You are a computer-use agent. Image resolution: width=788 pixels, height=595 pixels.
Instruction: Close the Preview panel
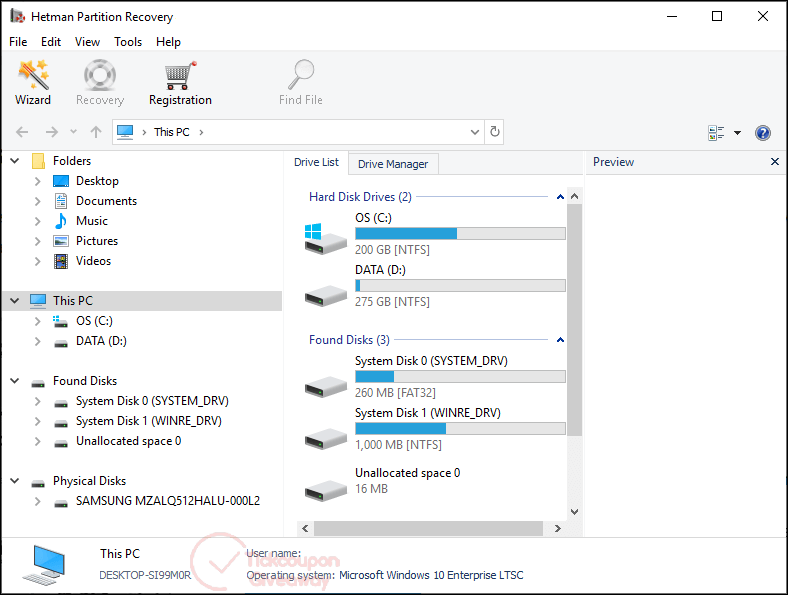point(774,161)
